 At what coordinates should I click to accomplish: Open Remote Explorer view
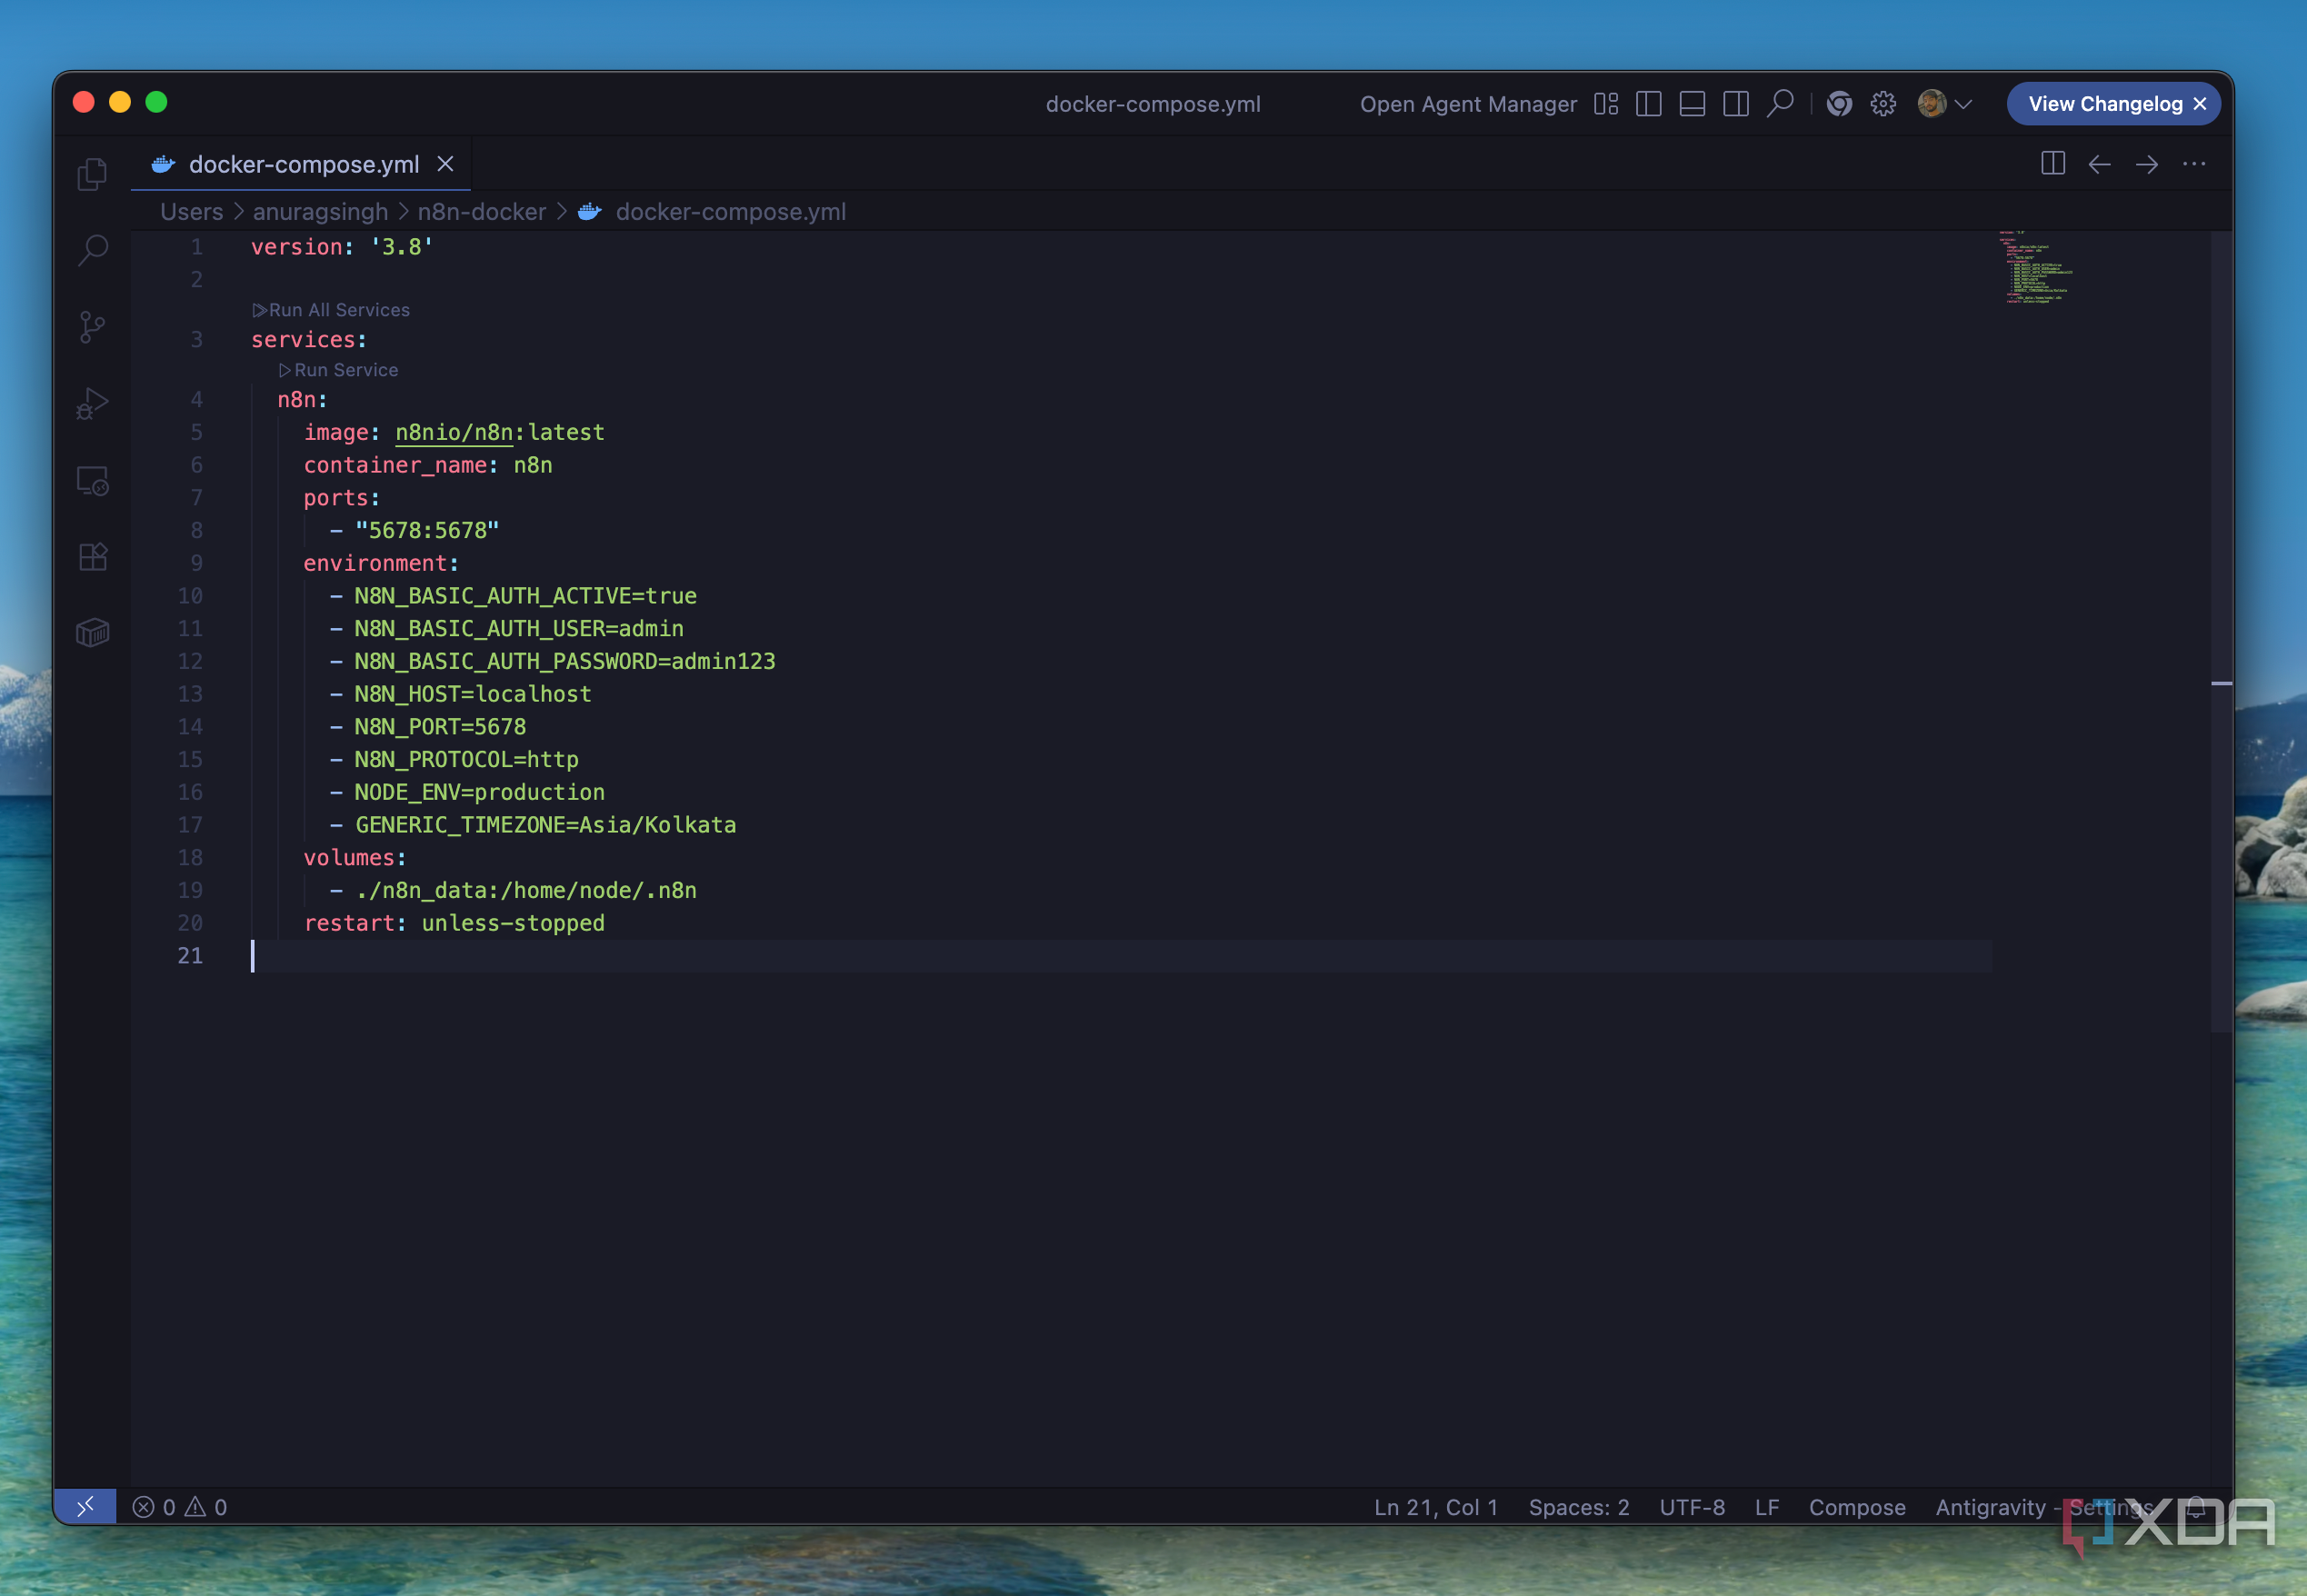coord(92,481)
